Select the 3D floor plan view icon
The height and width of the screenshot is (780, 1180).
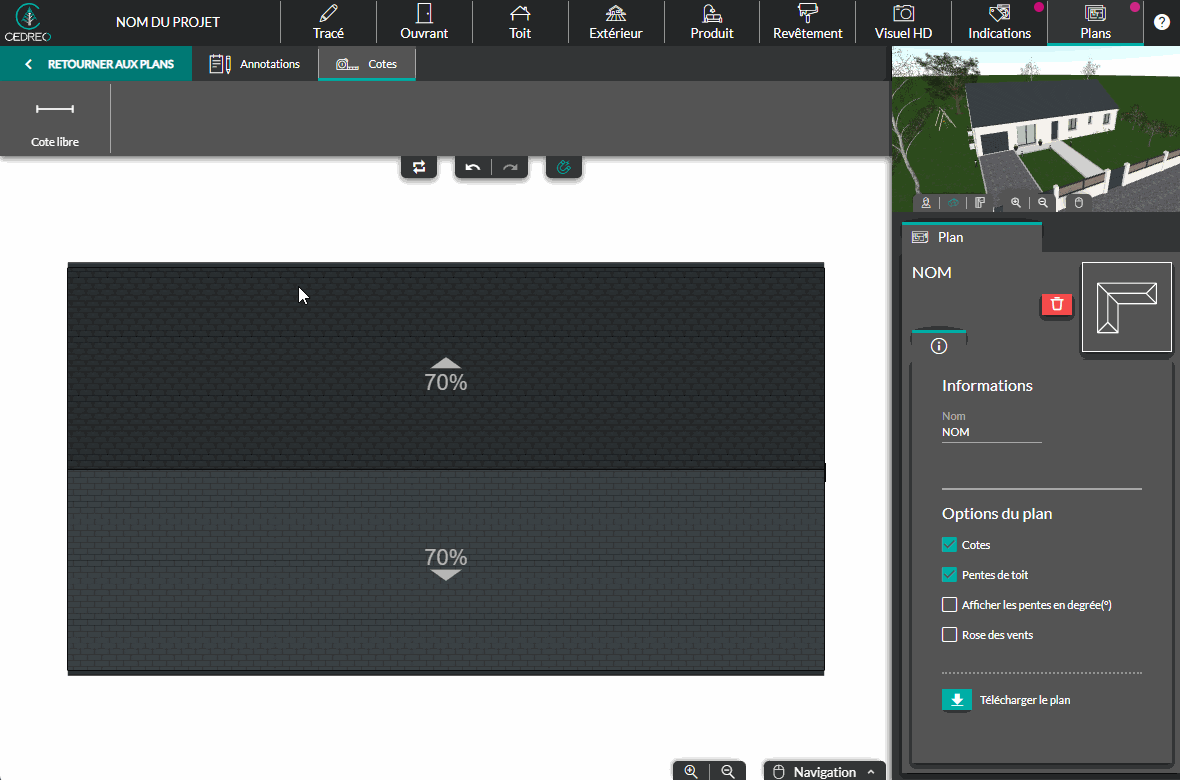pyautogui.click(x=980, y=203)
